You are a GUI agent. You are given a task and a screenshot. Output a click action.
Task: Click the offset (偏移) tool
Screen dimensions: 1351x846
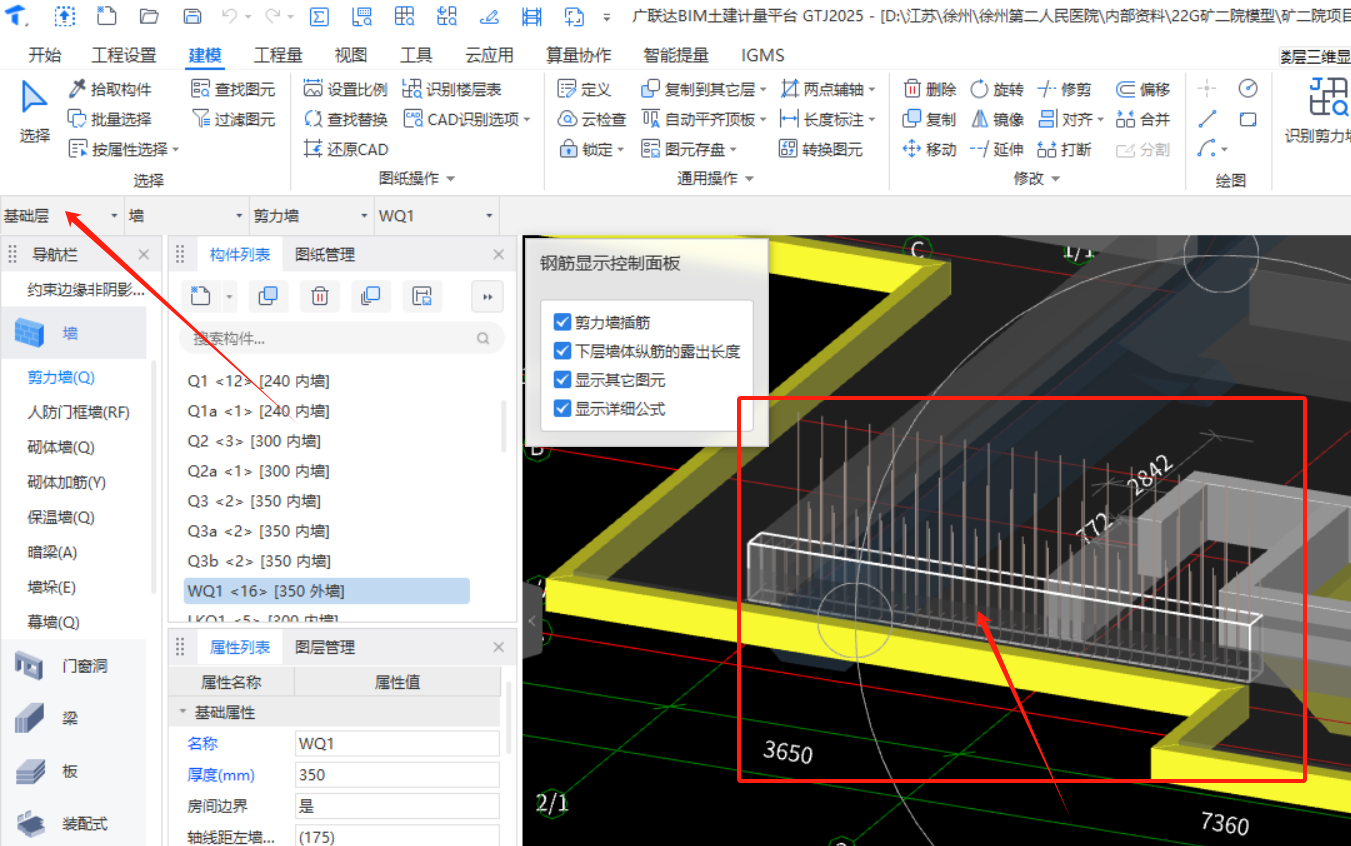pyautogui.click(x=1143, y=89)
